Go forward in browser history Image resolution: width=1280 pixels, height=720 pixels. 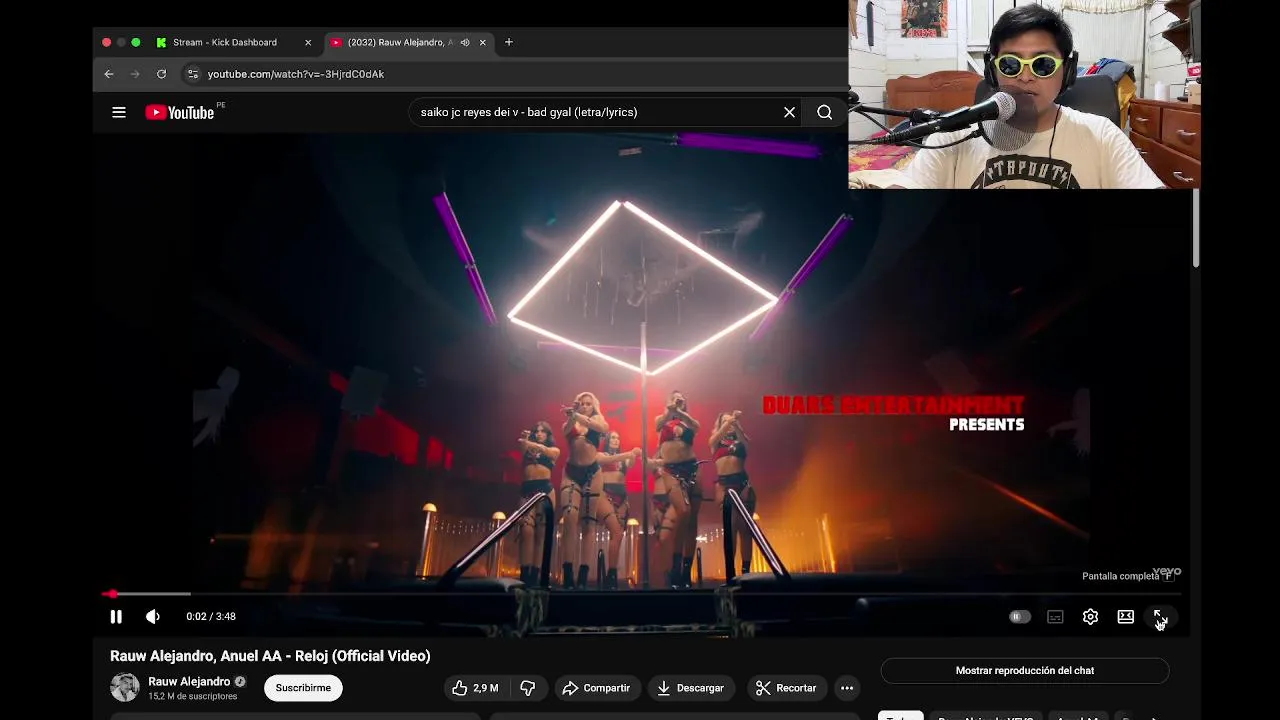pyautogui.click(x=135, y=74)
